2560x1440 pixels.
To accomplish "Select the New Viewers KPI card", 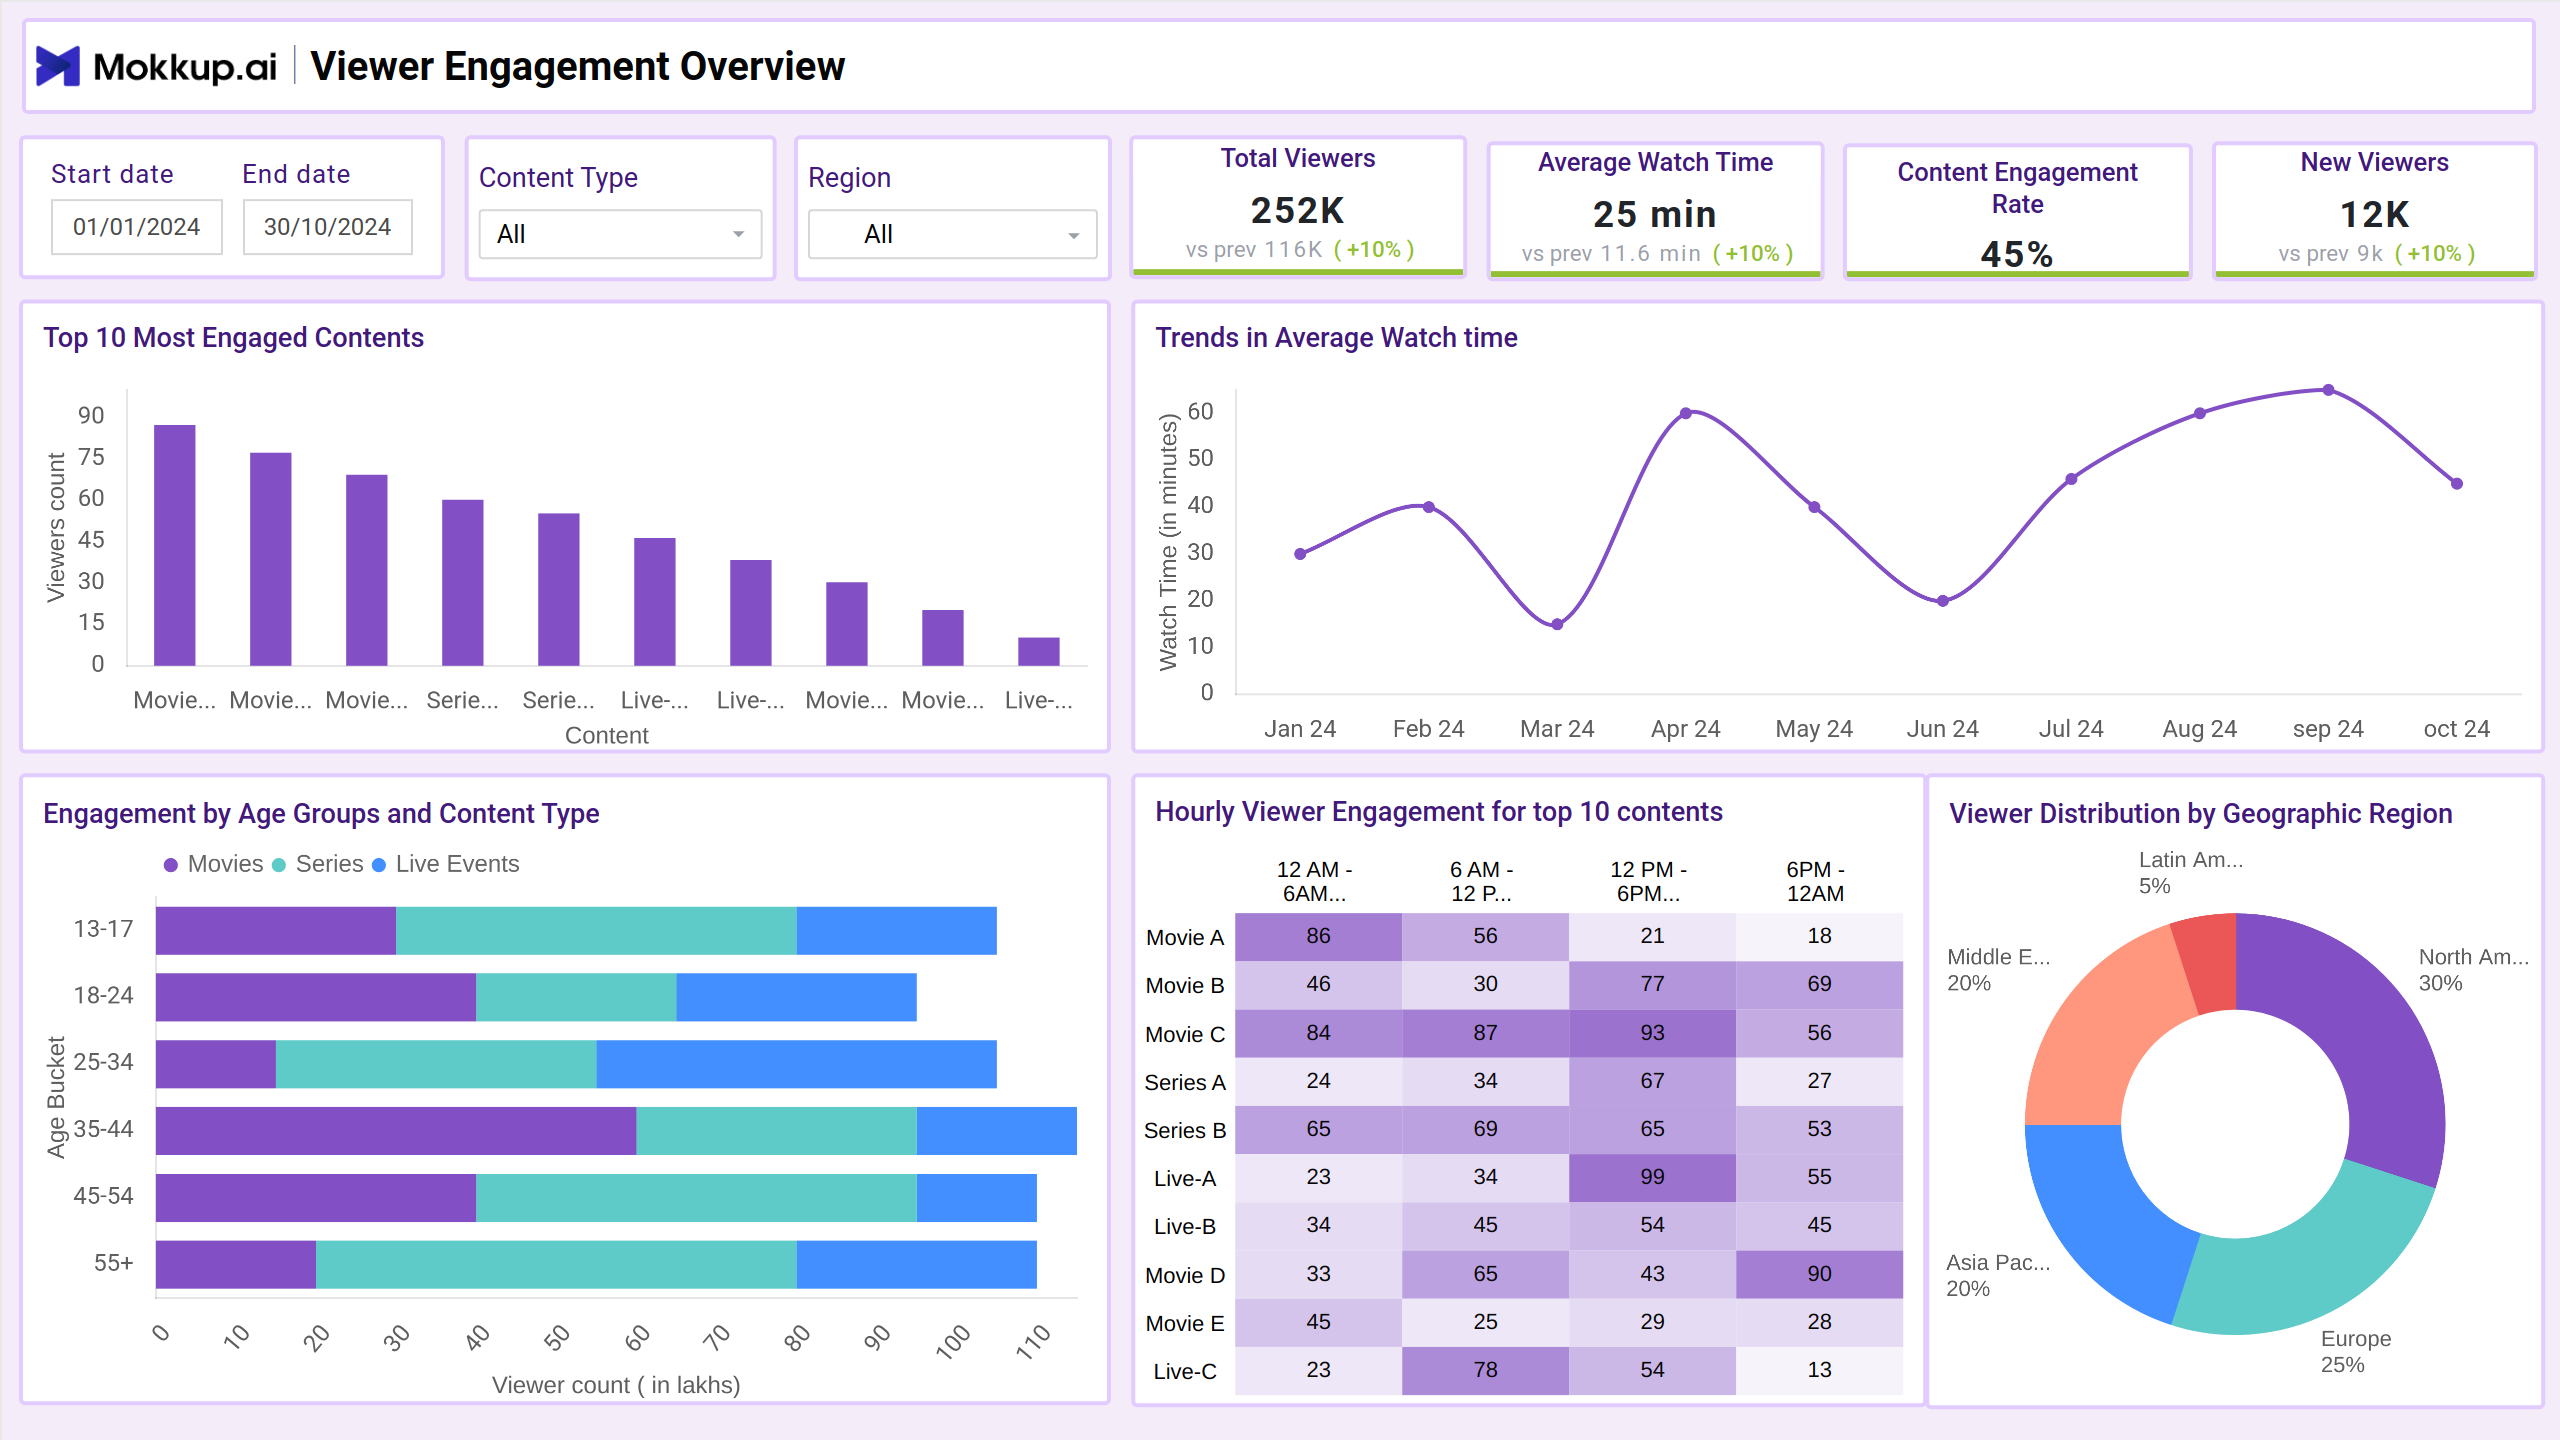I will click(x=2374, y=210).
